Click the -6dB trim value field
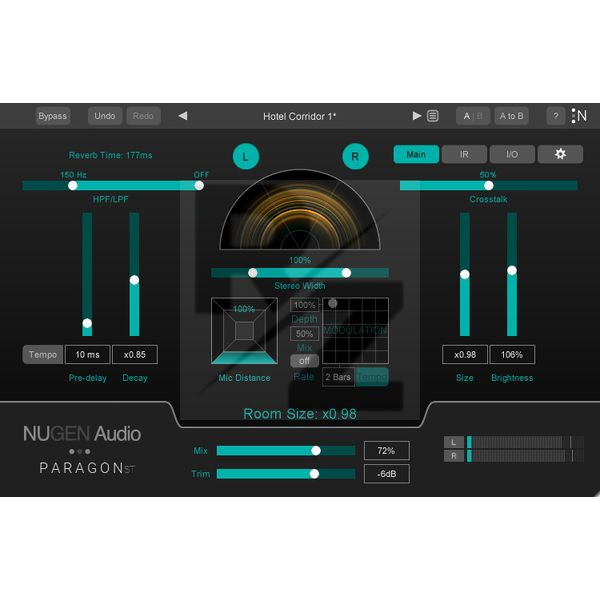 386,474
